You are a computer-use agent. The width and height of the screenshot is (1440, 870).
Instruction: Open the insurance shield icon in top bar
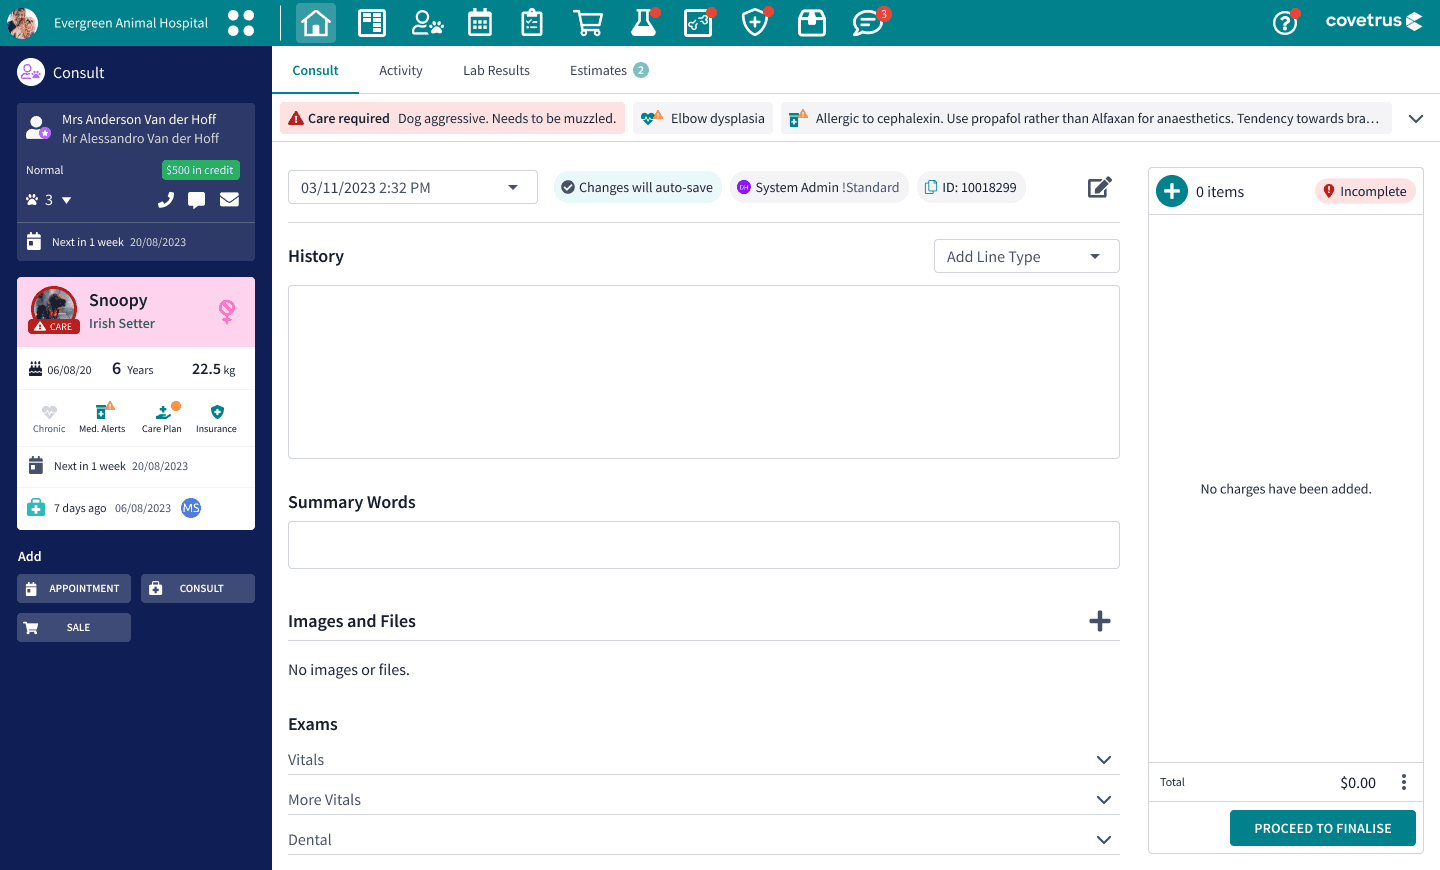click(x=755, y=22)
